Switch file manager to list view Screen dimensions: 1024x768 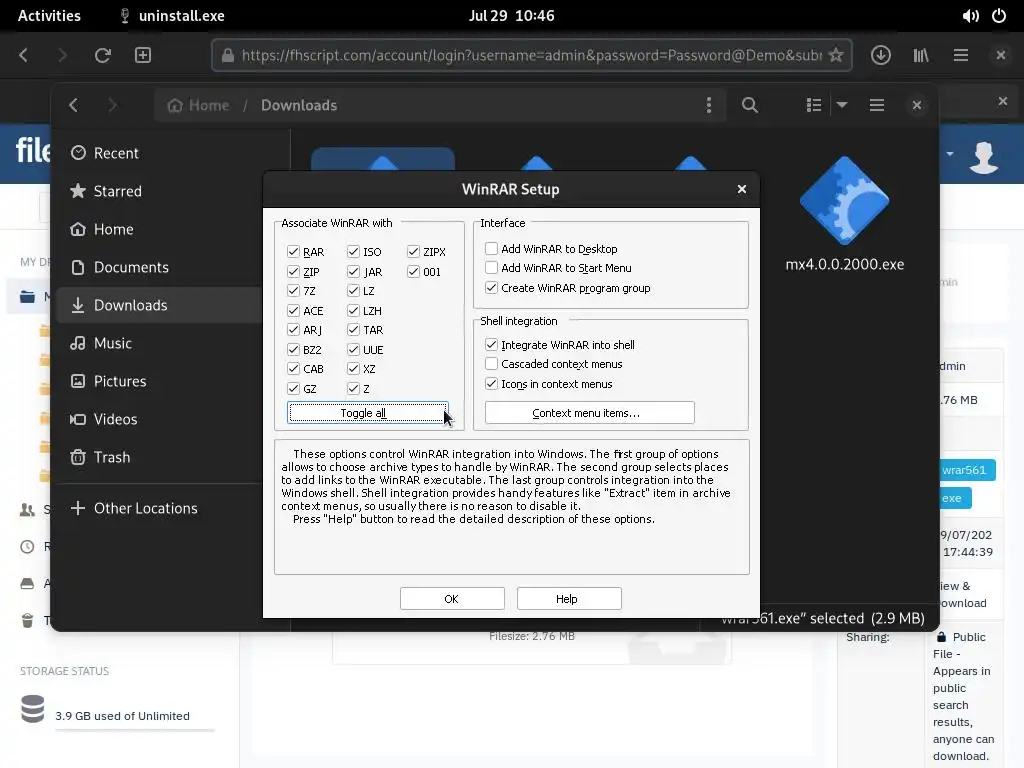[x=814, y=105]
